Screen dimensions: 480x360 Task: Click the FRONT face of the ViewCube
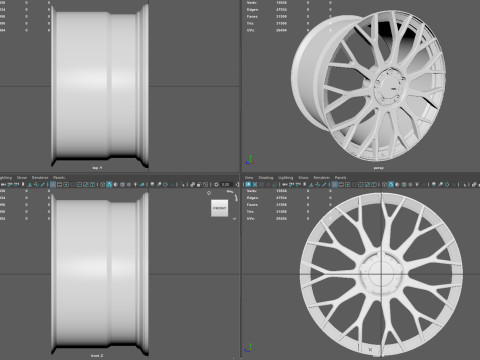(x=219, y=208)
